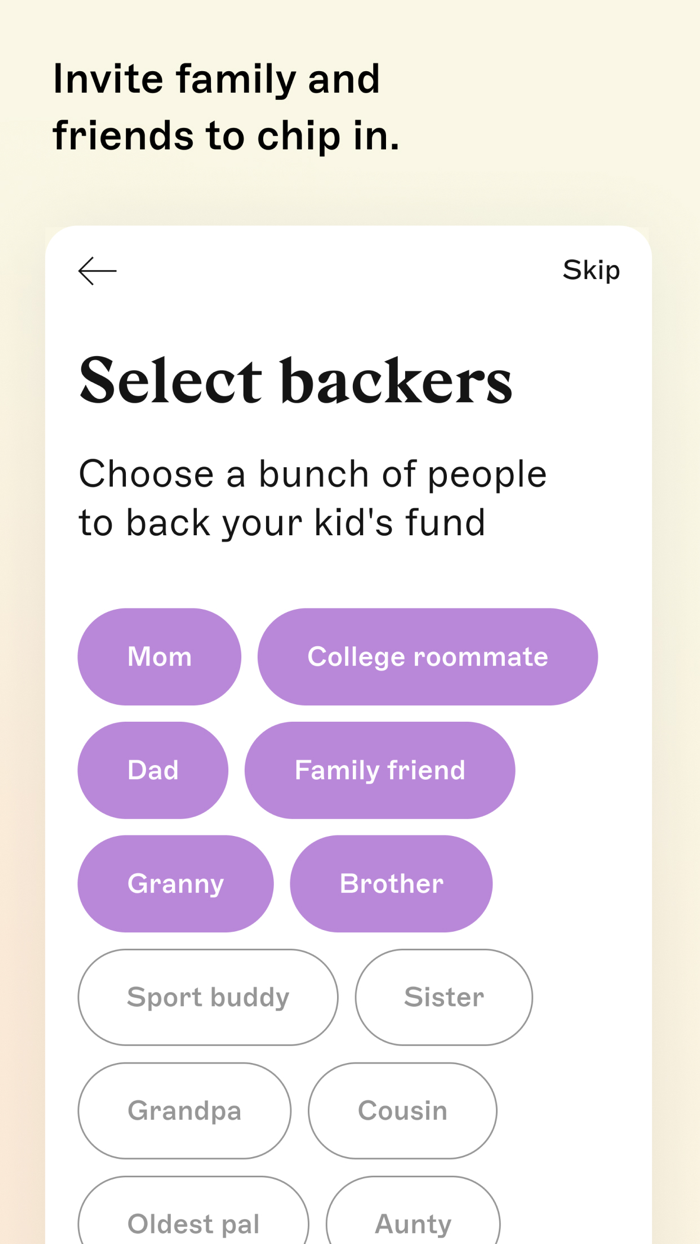Select the Cousin chip
Screen dimensions: 700x1244
pyautogui.click(x=402, y=1111)
